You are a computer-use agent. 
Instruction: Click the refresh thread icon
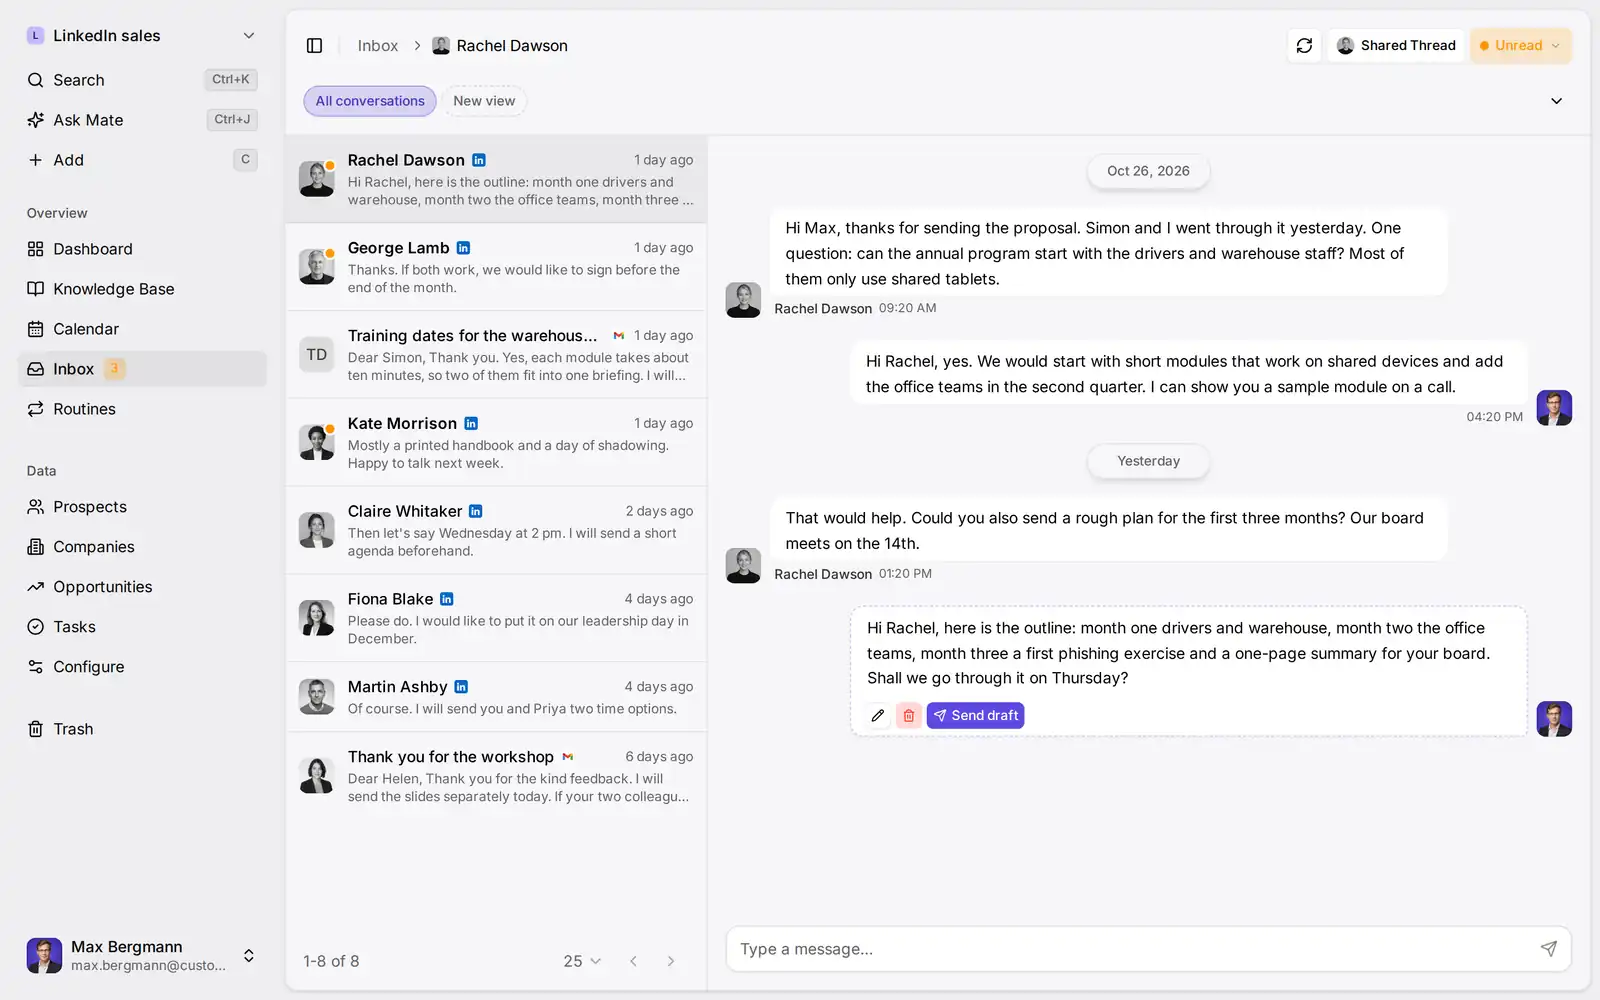(1304, 46)
